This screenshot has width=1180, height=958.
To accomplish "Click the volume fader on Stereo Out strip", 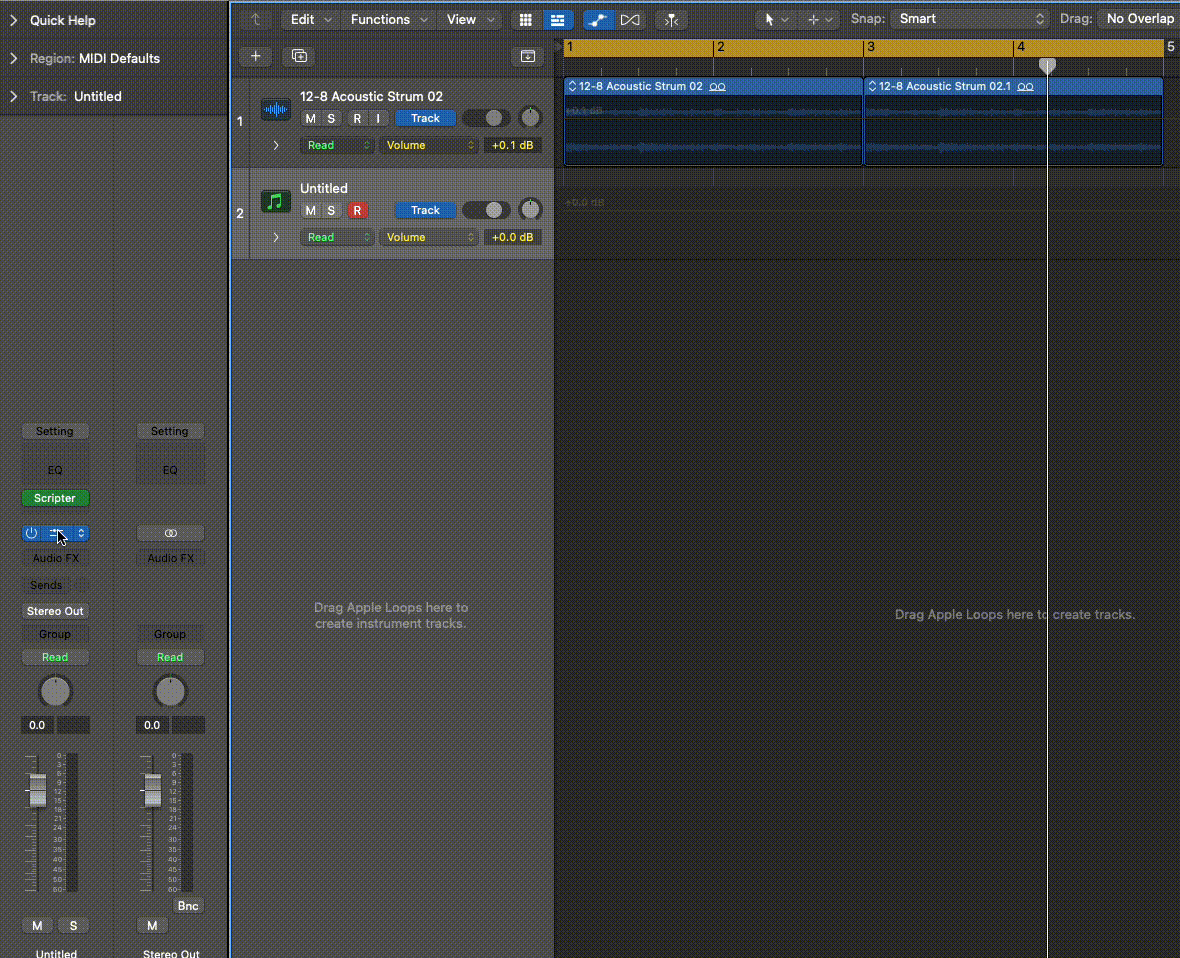I will pyautogui.click(x=152, y=790).
